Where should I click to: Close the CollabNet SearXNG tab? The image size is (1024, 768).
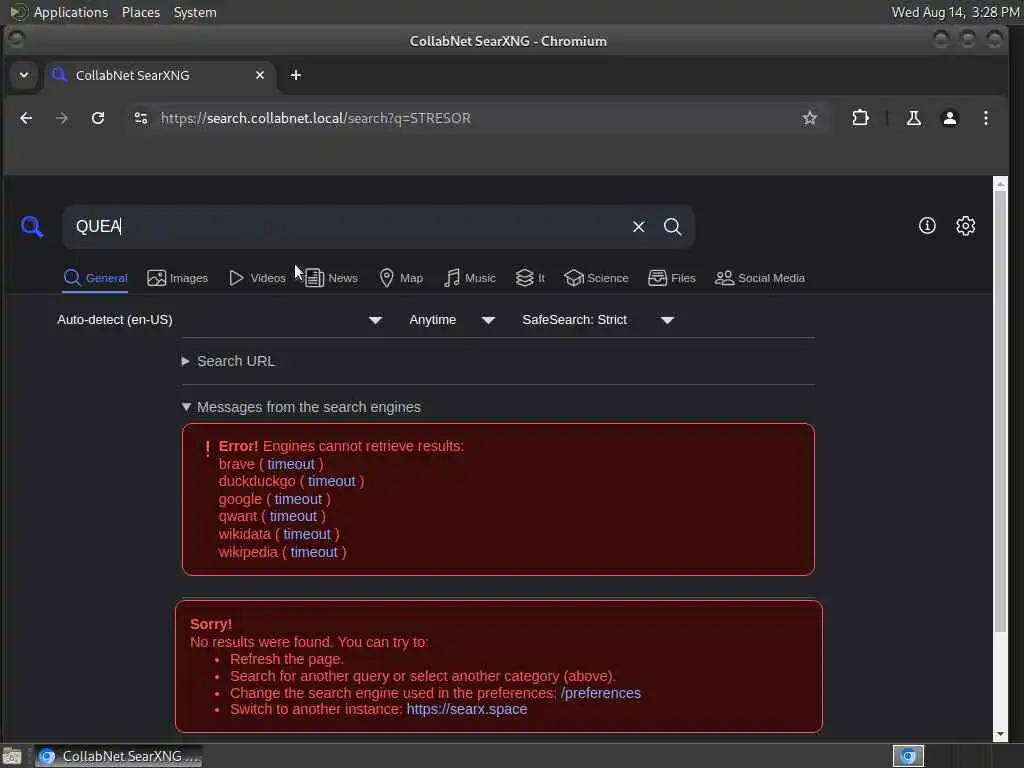(x=260, y=75)
